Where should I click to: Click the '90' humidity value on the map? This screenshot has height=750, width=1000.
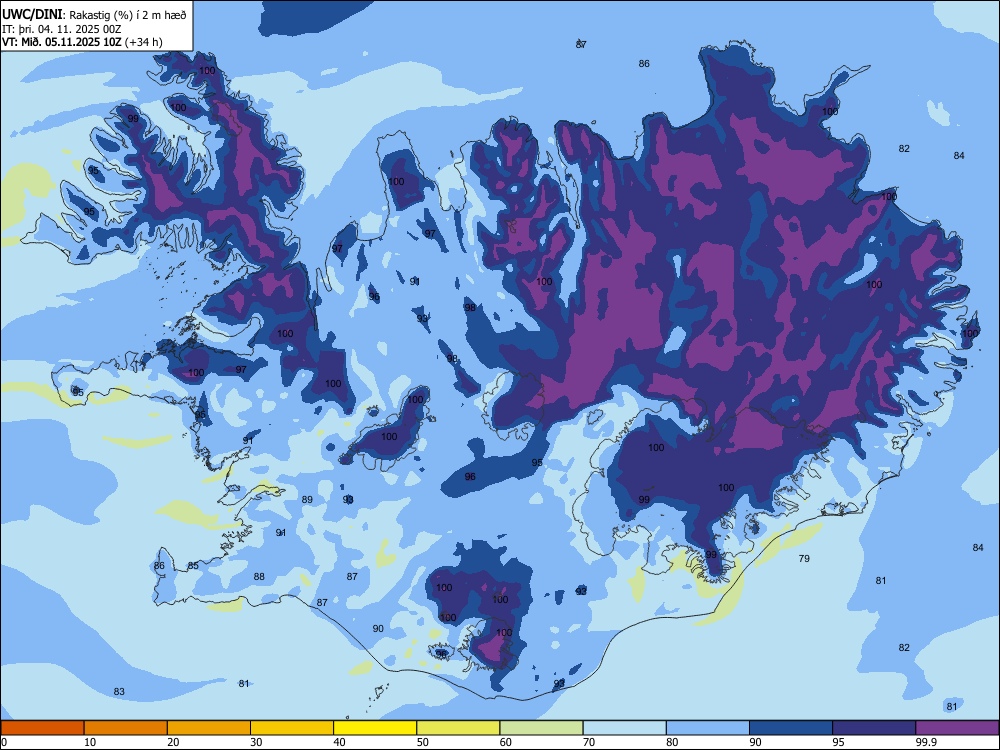coord(378,629)
